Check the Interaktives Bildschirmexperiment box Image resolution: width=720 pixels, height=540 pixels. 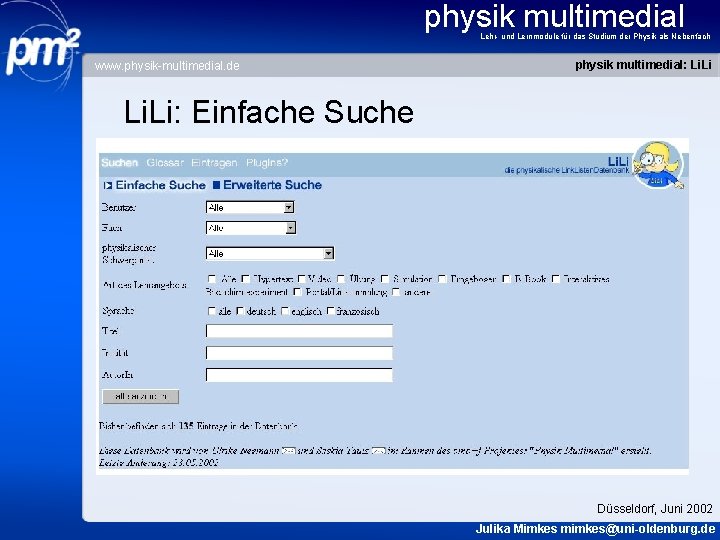point(556,279)
